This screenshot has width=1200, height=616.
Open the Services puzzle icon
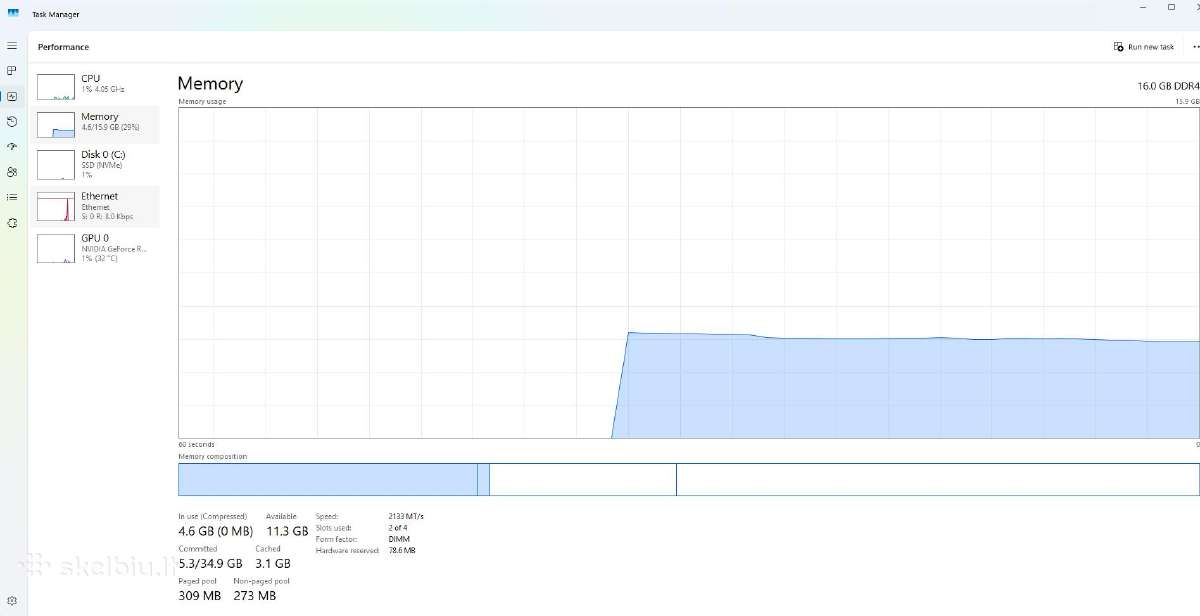click(x=12, y=223)
